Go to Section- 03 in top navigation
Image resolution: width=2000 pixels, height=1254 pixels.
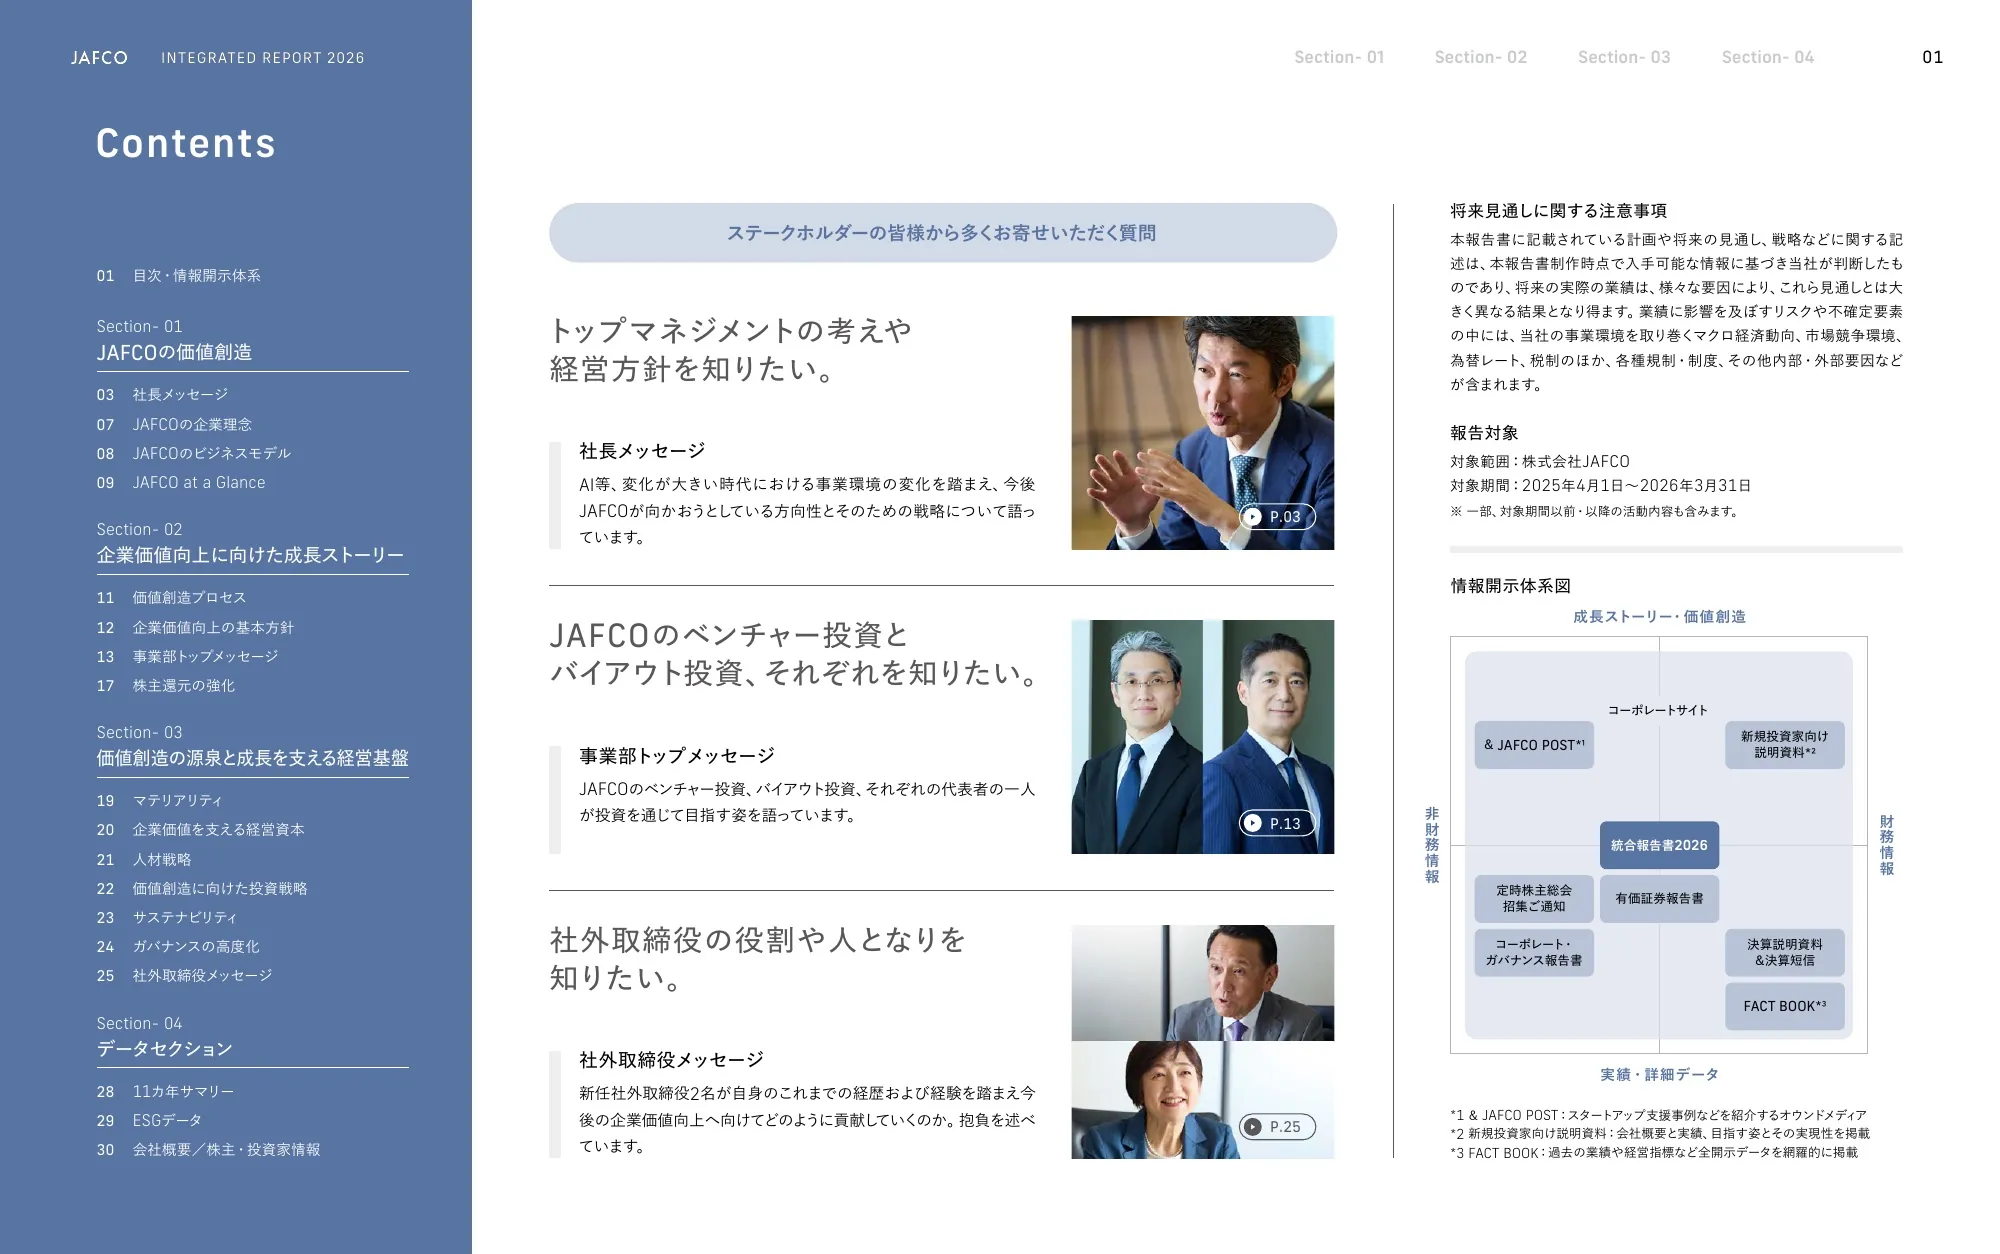point(1624,57)
